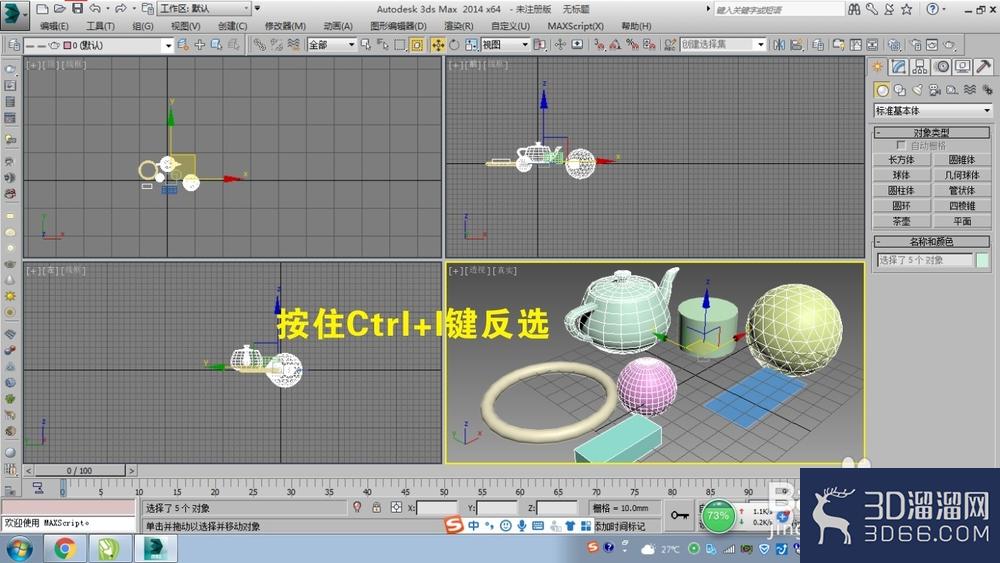Image resolution: width=1000 pixels, height=563 pixels.
Task: Toggle the Window/Crossing selection icon
Action: 417,45
